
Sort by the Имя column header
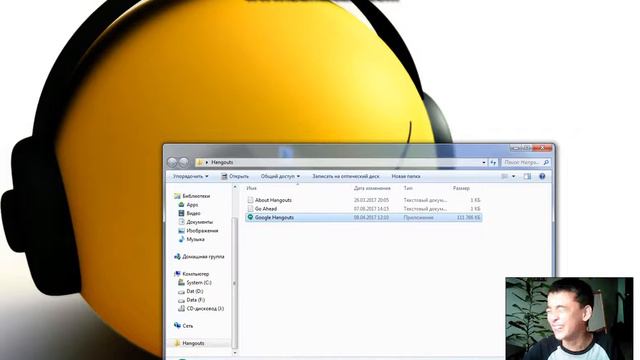252,188
